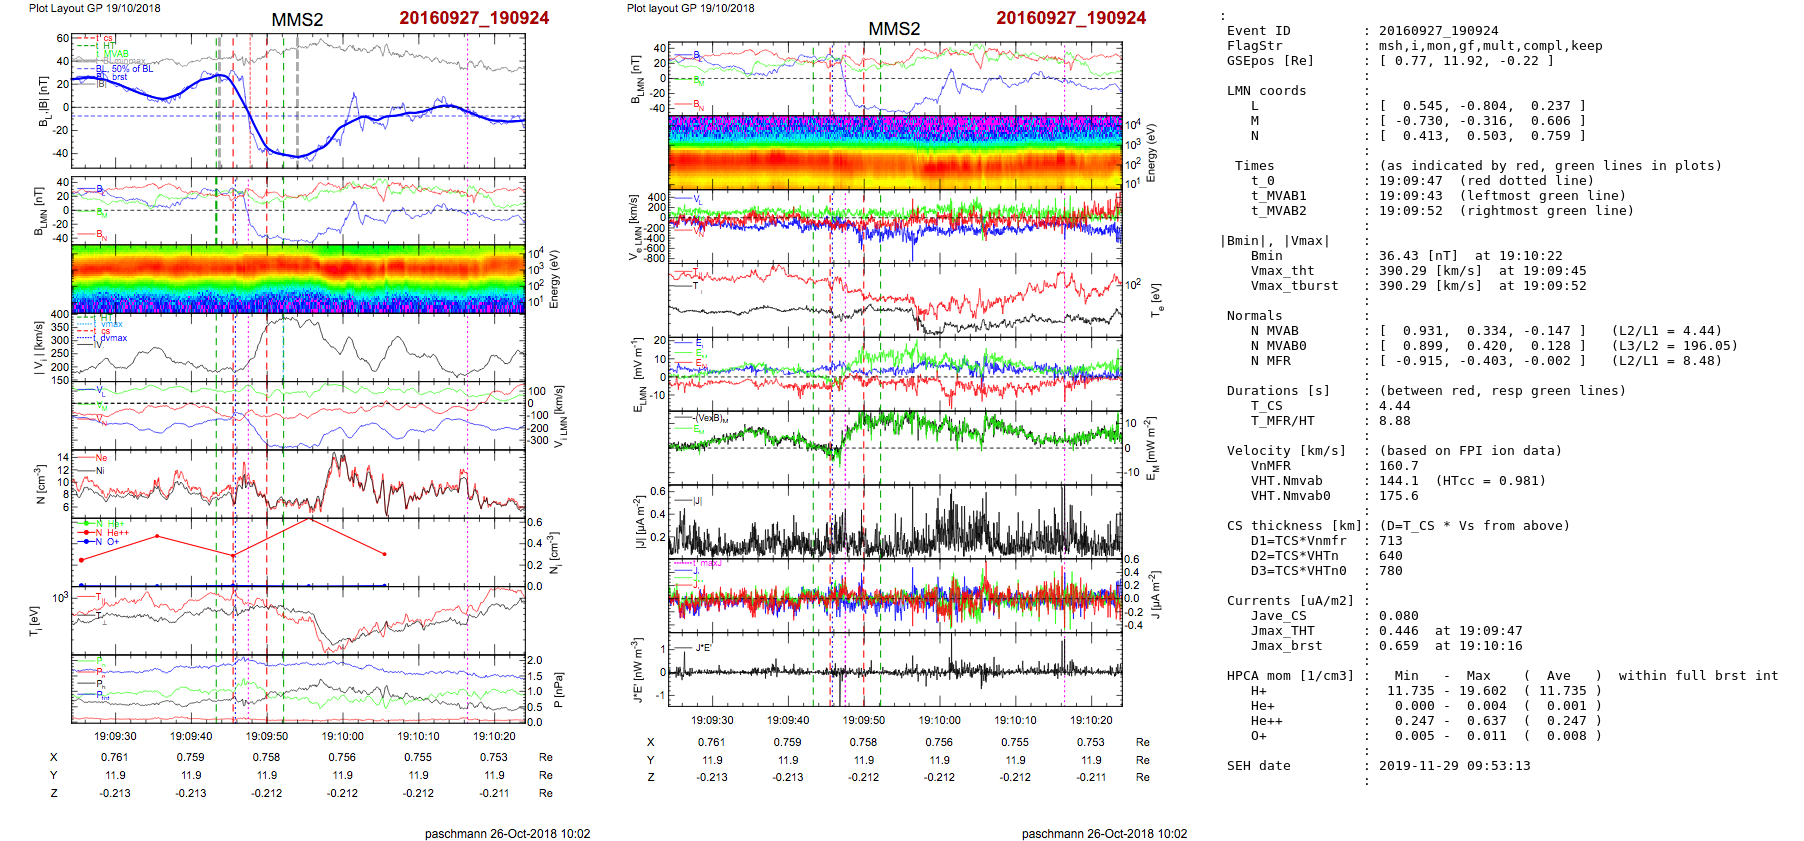Click the 'N He++' legend entry in left plot
The image size is (1804, 841).
(x=111, y=533)
